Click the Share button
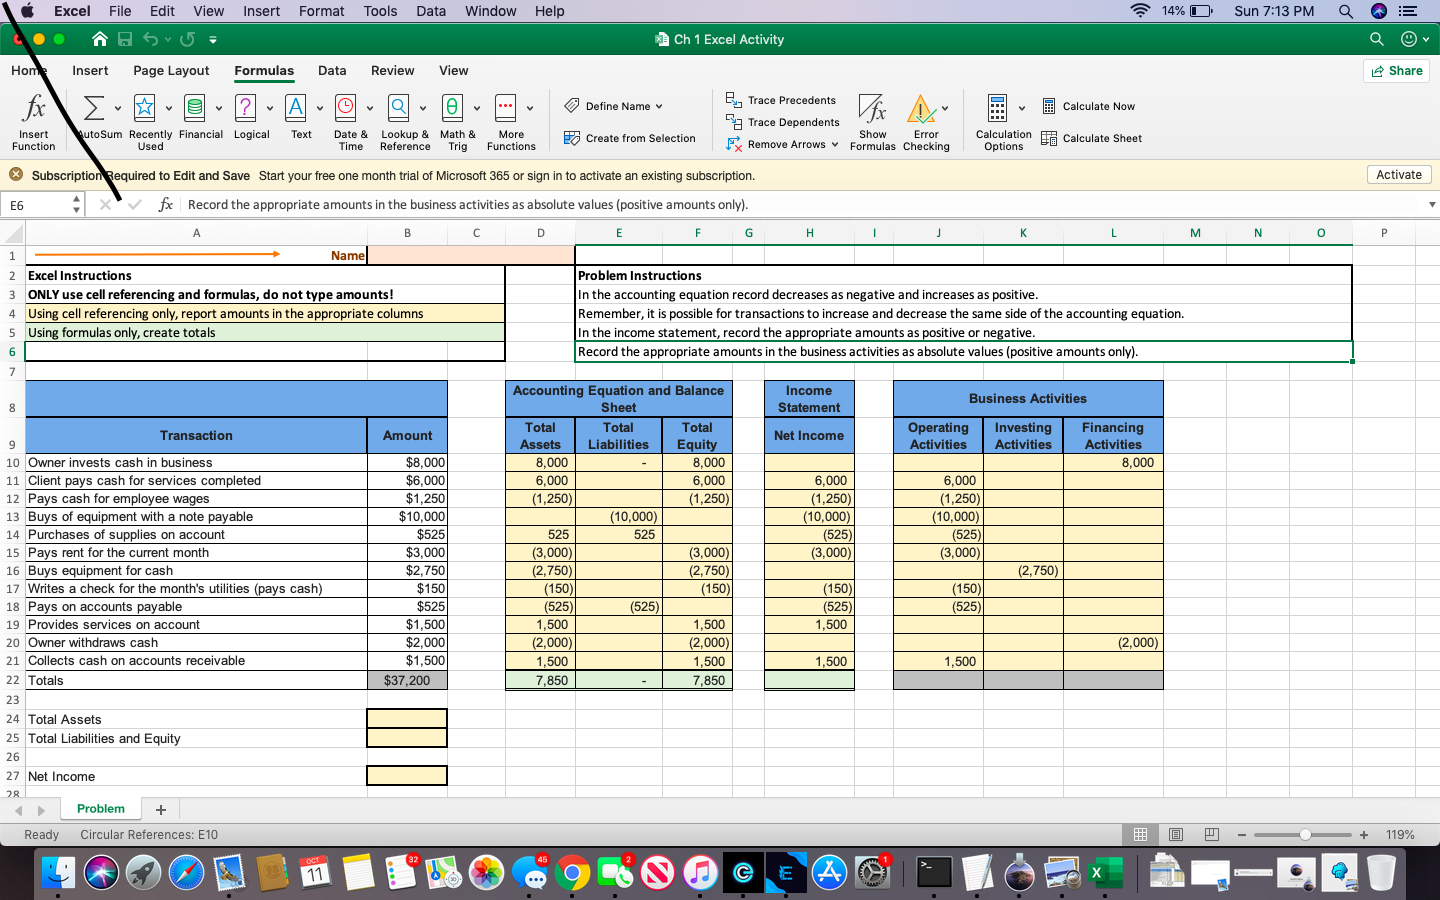The width and height of the screenshot is (1440, 900). [1396, 70]
